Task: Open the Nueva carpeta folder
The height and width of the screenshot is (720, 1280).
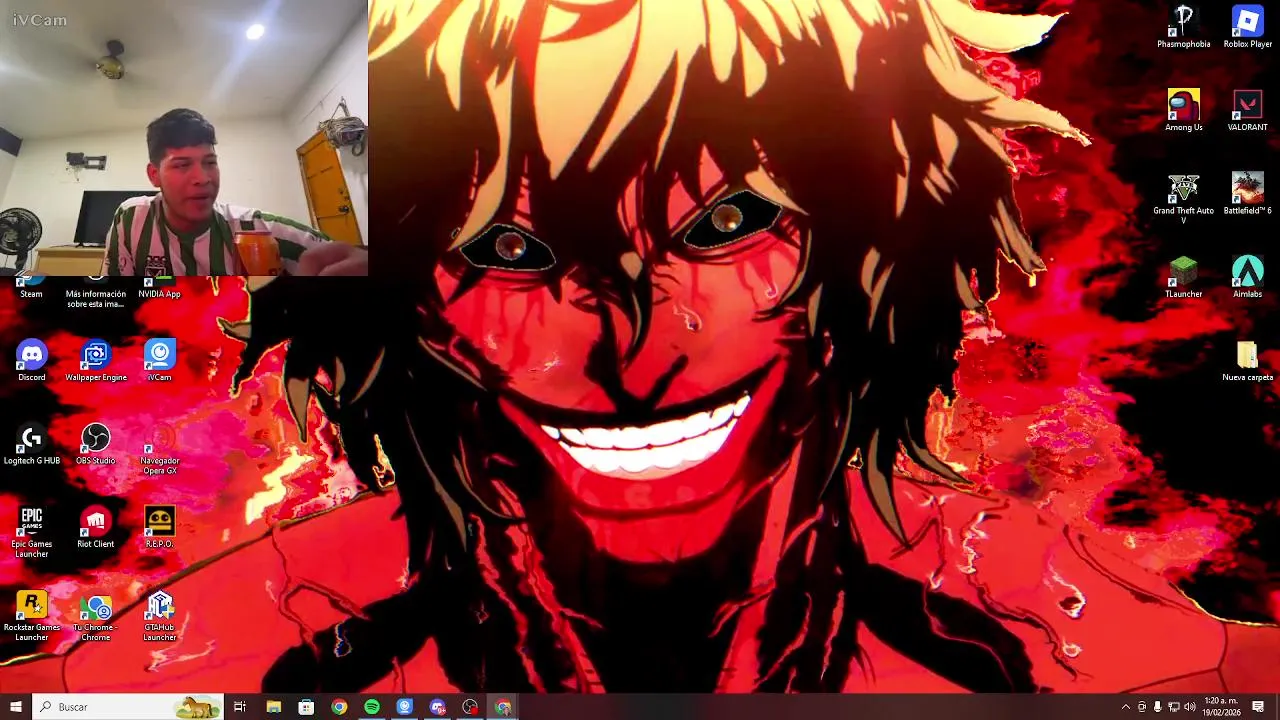Action: click(1248, 361)
